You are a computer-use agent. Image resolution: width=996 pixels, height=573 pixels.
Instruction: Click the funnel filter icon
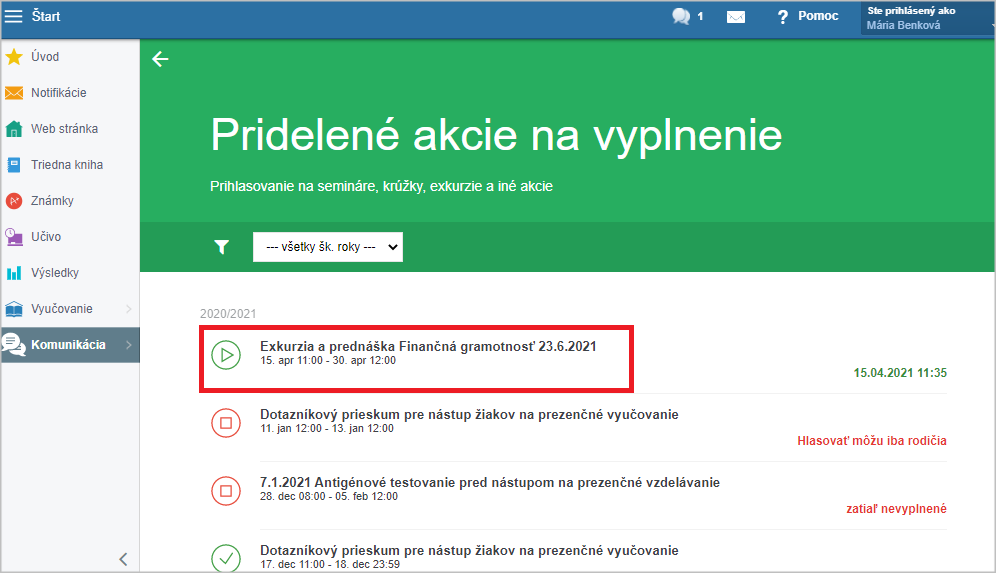pos(222,247)
